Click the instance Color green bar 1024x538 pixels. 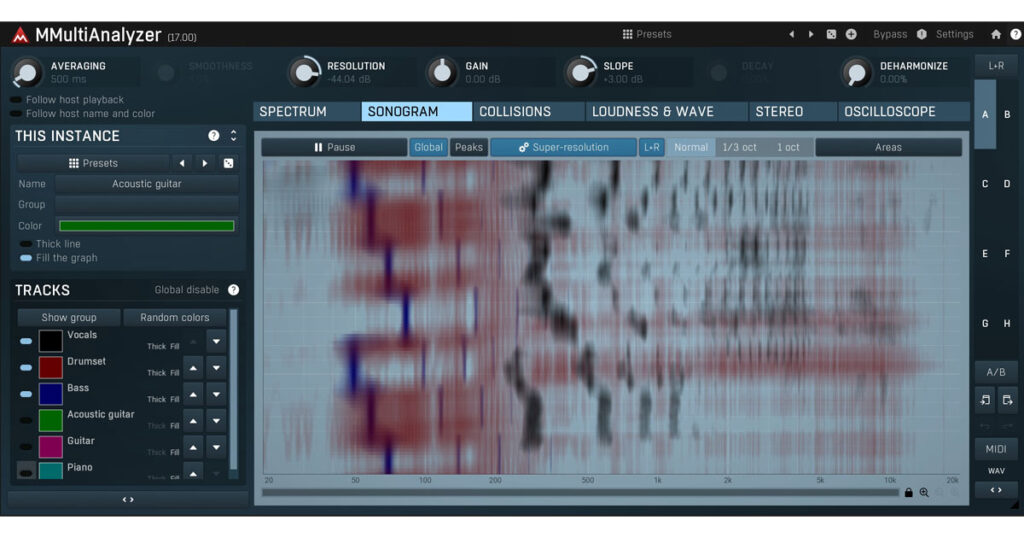point(147,226)
